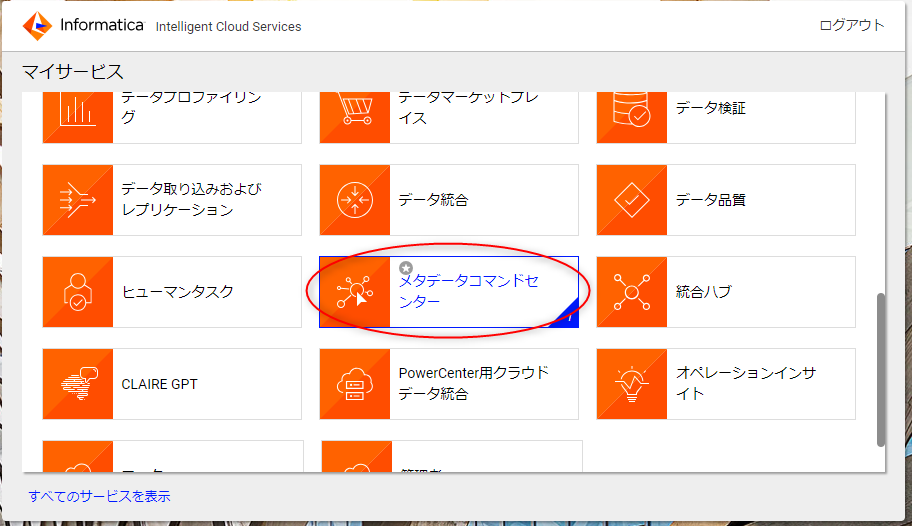Click the services list vertical scrollbar
The image size is (912, 526).
(x=881, y=370)
